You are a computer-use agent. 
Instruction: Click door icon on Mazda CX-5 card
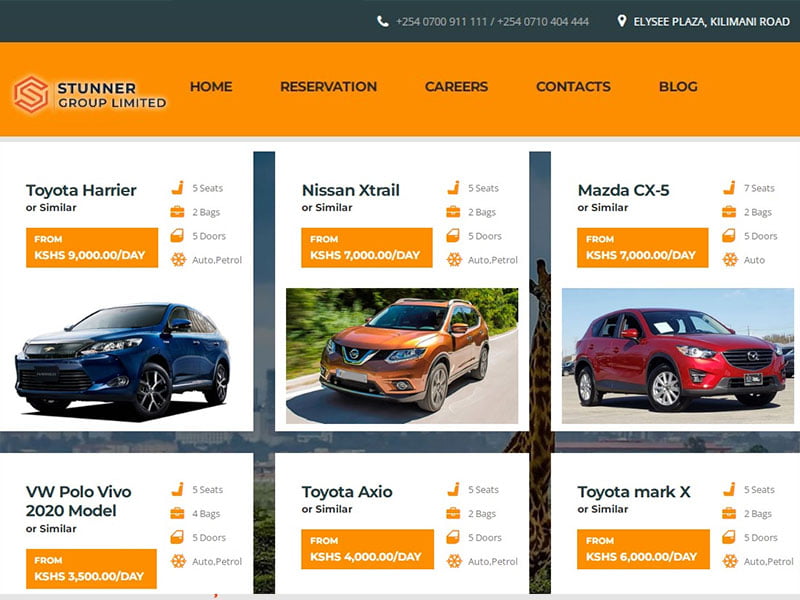[729, 236]
